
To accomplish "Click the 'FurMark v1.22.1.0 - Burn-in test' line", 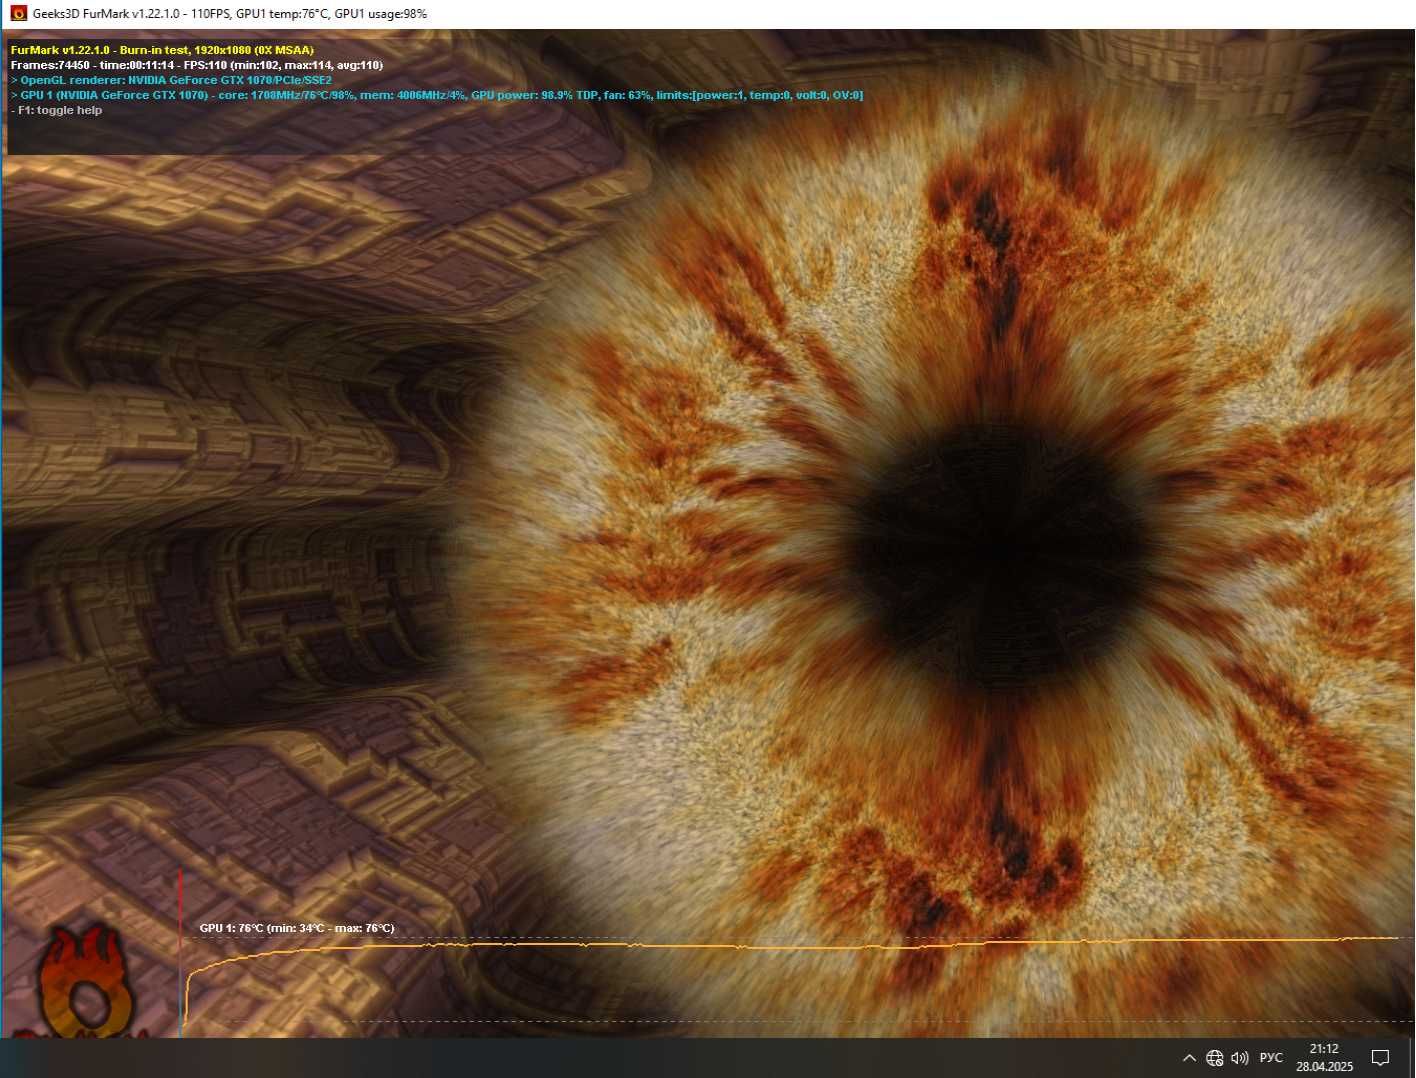I will pos(162,50).
